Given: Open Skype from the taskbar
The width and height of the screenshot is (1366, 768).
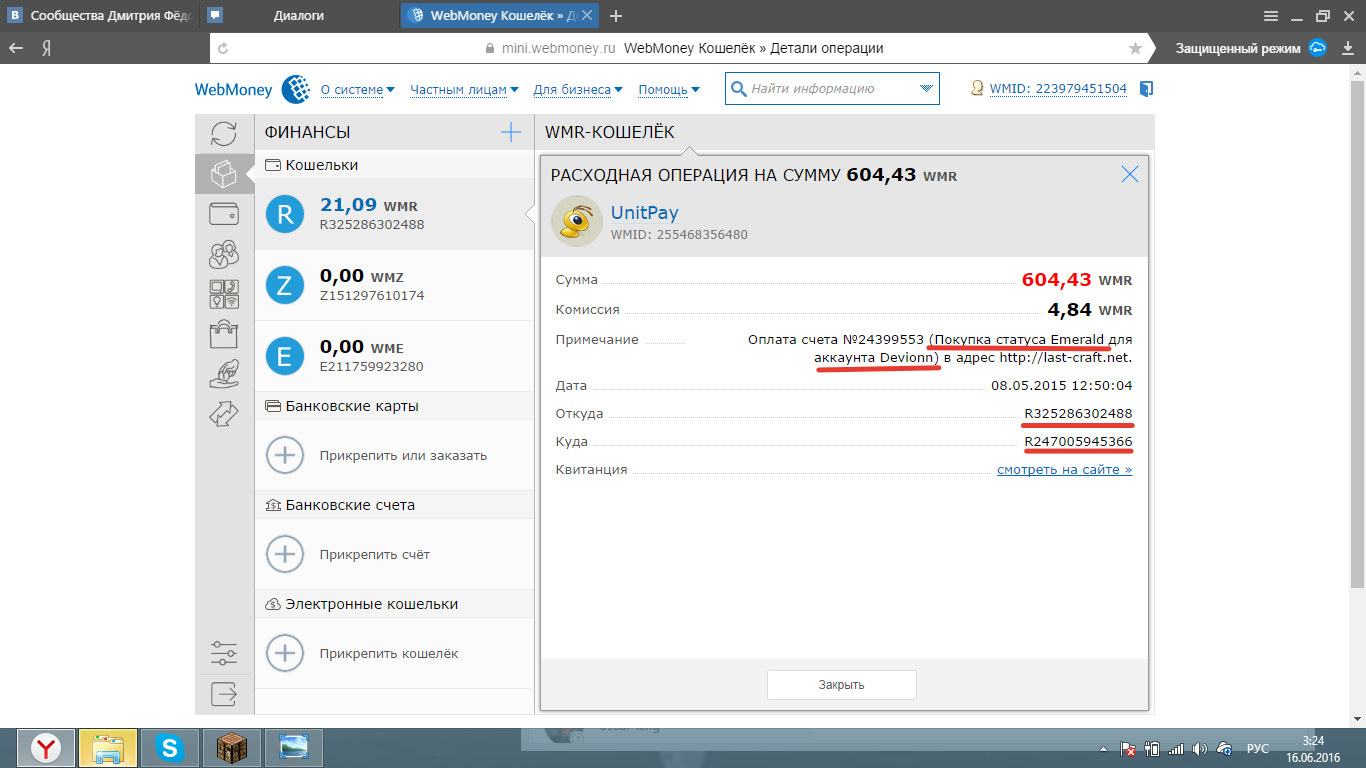Looking at the screenshot, I should click(170, 748).
